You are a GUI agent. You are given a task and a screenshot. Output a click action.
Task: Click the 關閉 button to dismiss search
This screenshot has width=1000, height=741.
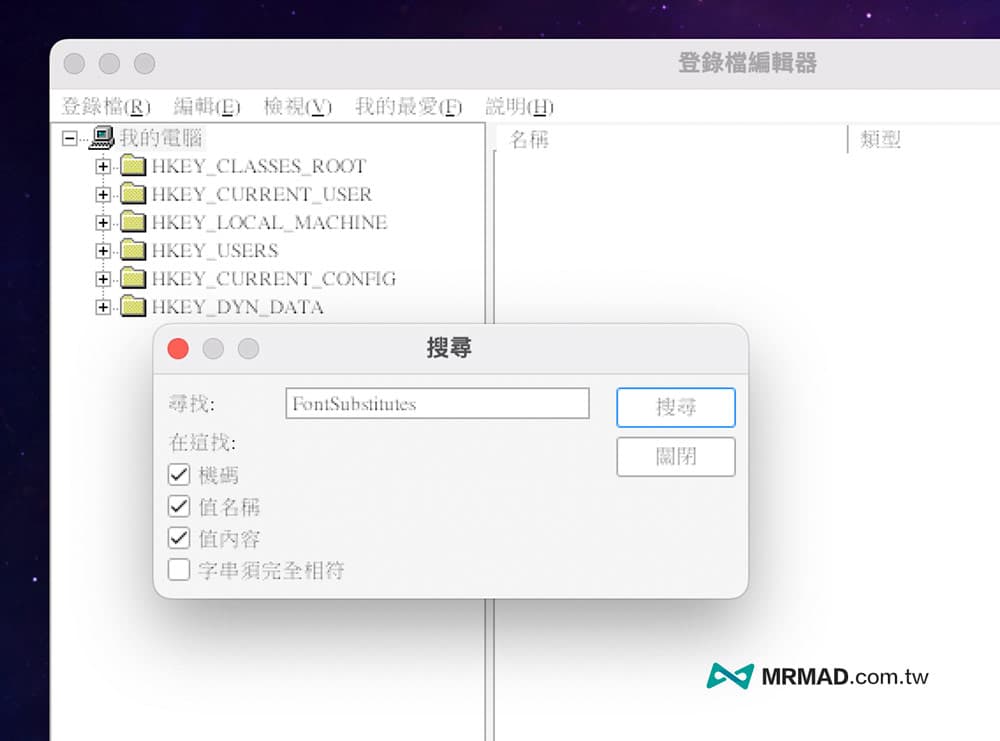click(x=676, y=456)
